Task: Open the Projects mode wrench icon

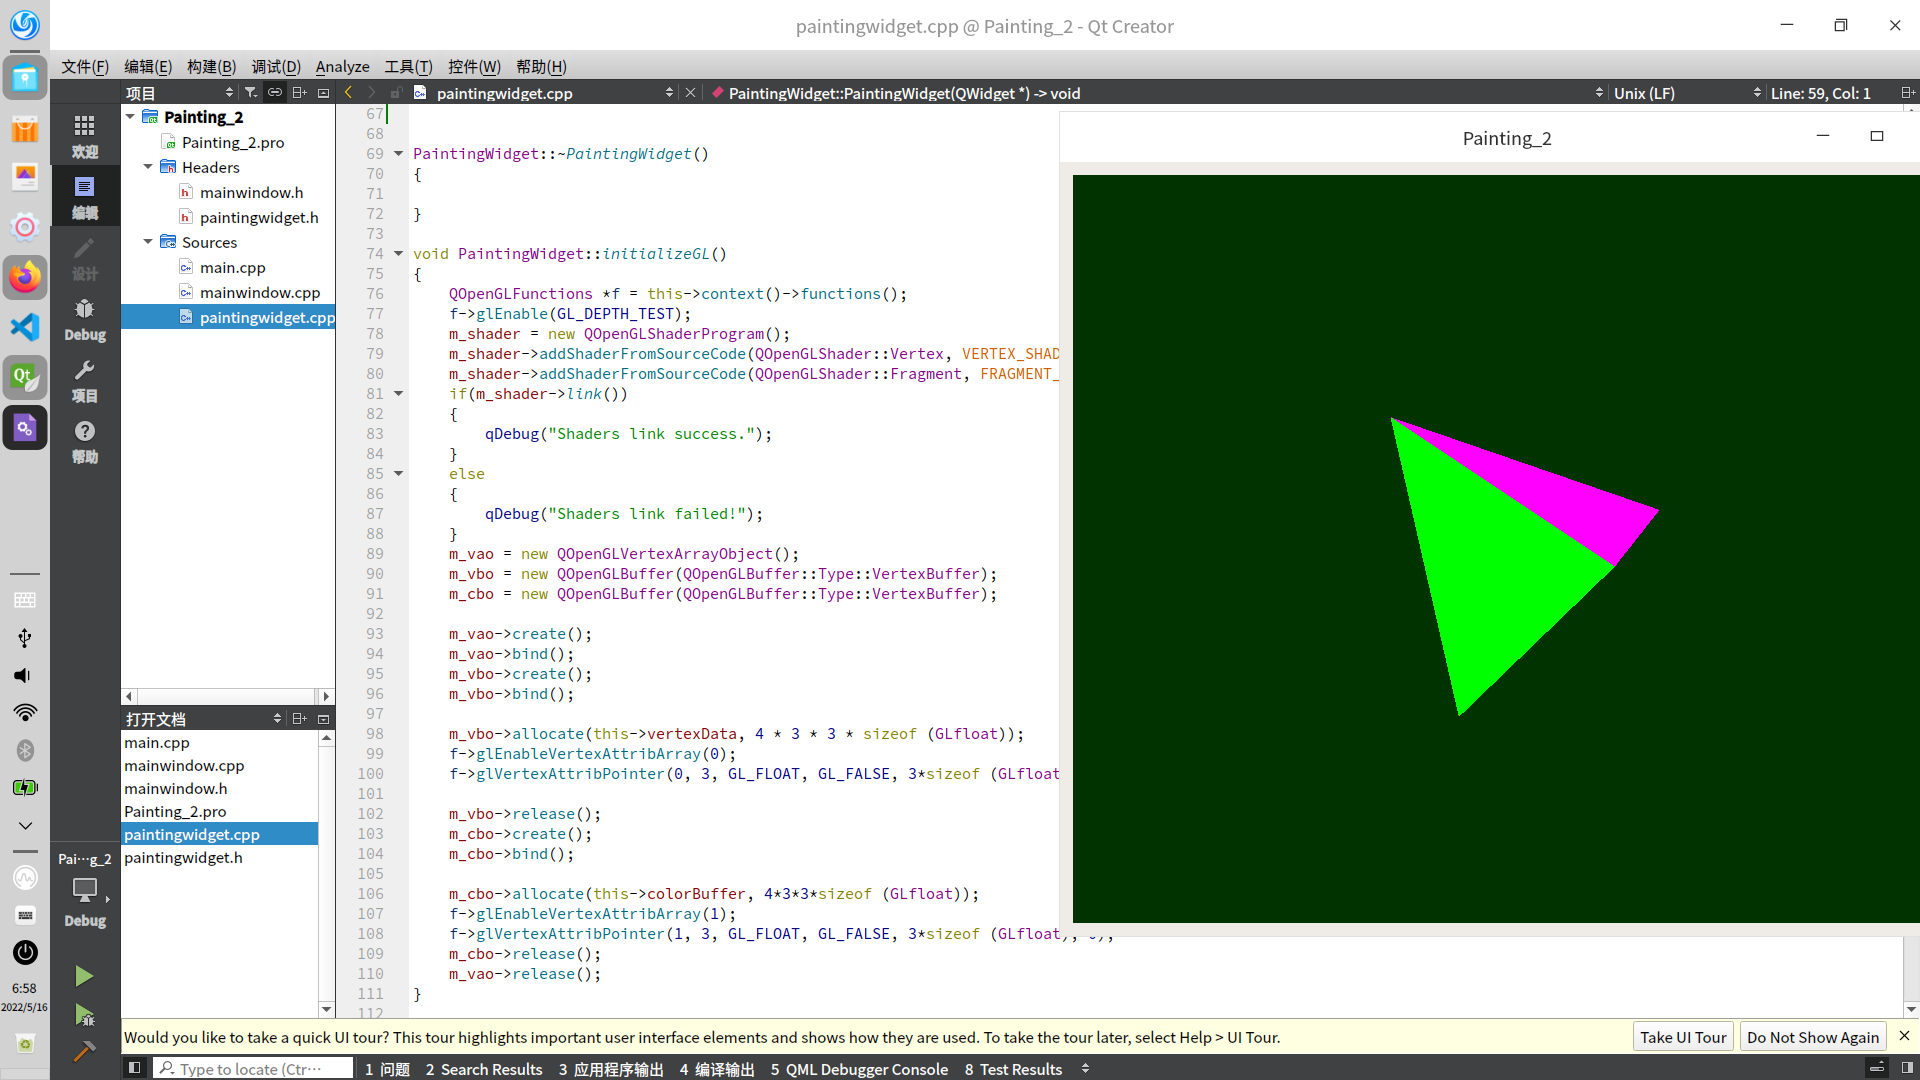Action: point(85,380)
